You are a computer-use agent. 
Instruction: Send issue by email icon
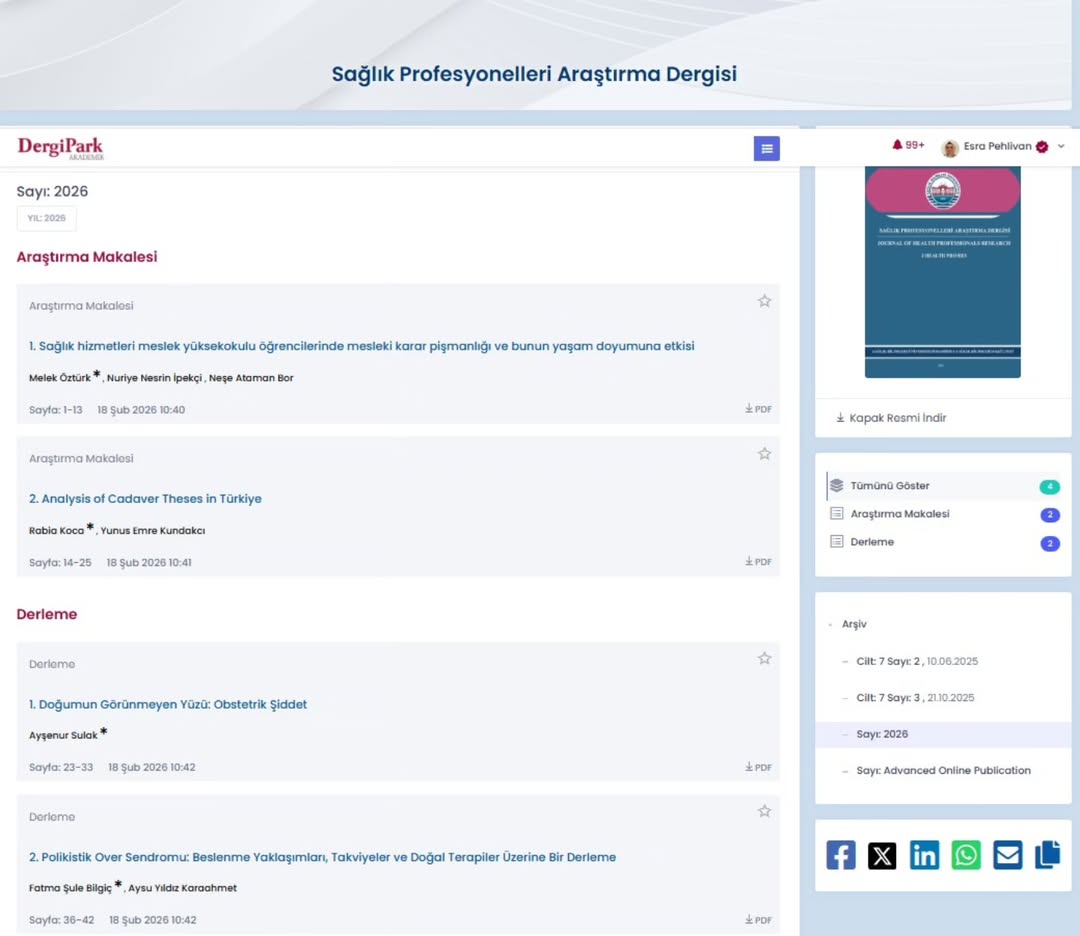click(1007, 855)
